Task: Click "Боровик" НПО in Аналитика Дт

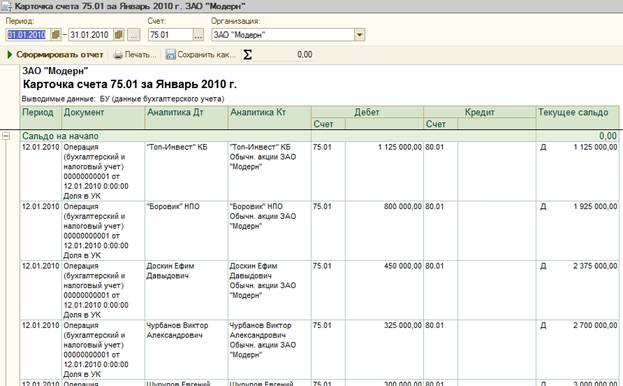Action: [x=173, y=207]
